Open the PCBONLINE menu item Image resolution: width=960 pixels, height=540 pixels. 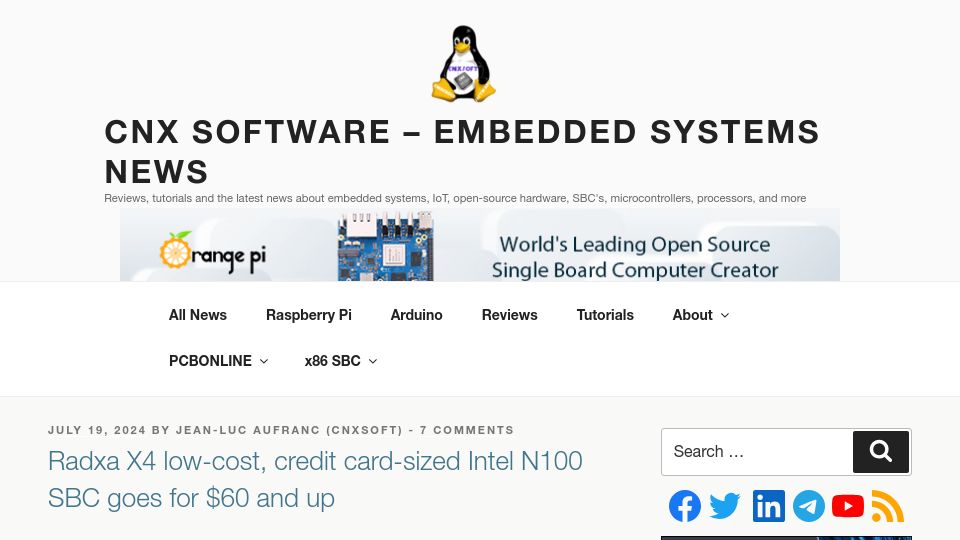[210, 361]
